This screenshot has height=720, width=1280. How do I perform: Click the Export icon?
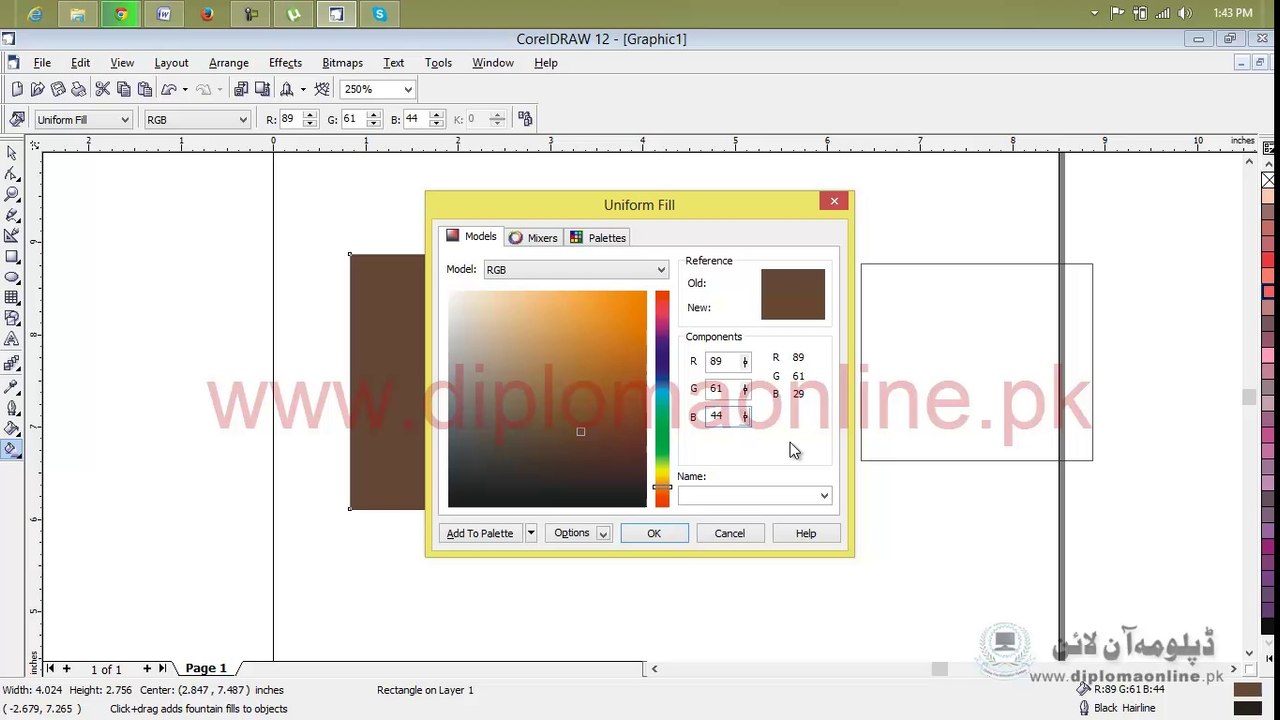click(262, 89)
